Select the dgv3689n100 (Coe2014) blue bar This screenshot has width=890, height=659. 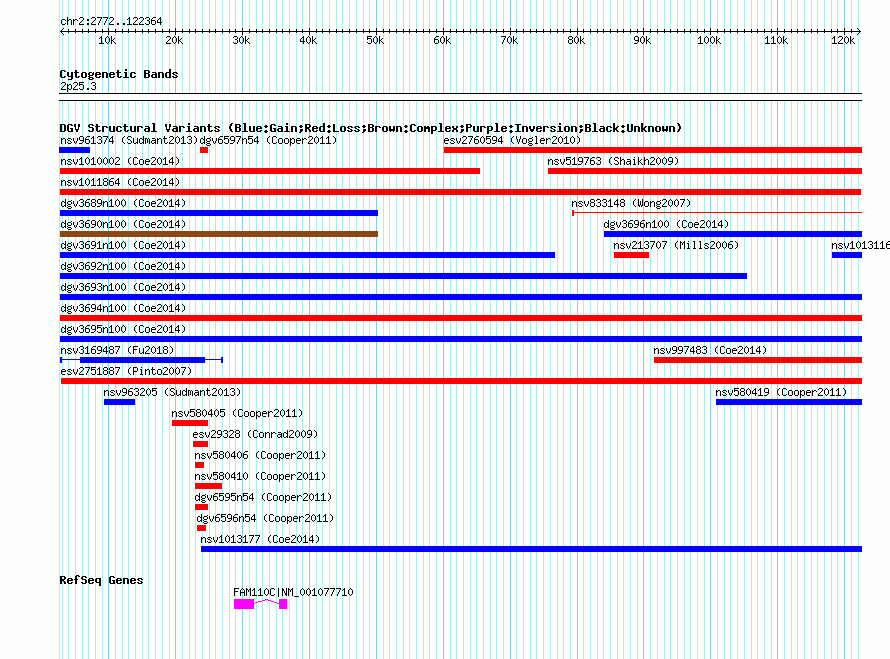click(219, 213)
